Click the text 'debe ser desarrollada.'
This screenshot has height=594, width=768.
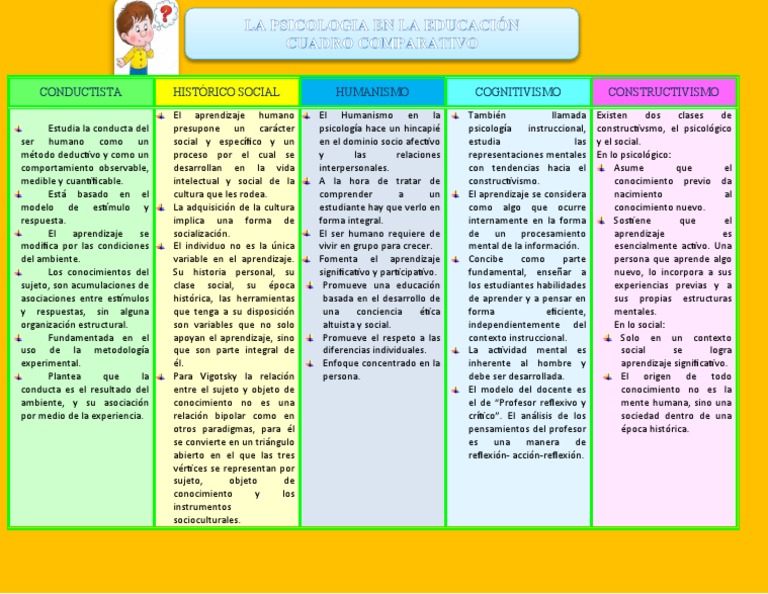tap(516, 377)
